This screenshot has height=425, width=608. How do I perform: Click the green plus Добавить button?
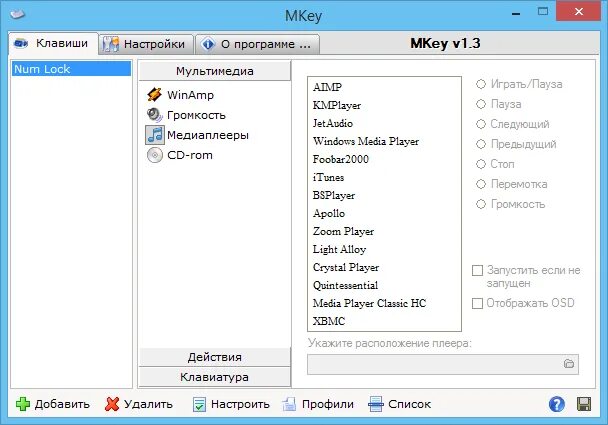[53, 404]
